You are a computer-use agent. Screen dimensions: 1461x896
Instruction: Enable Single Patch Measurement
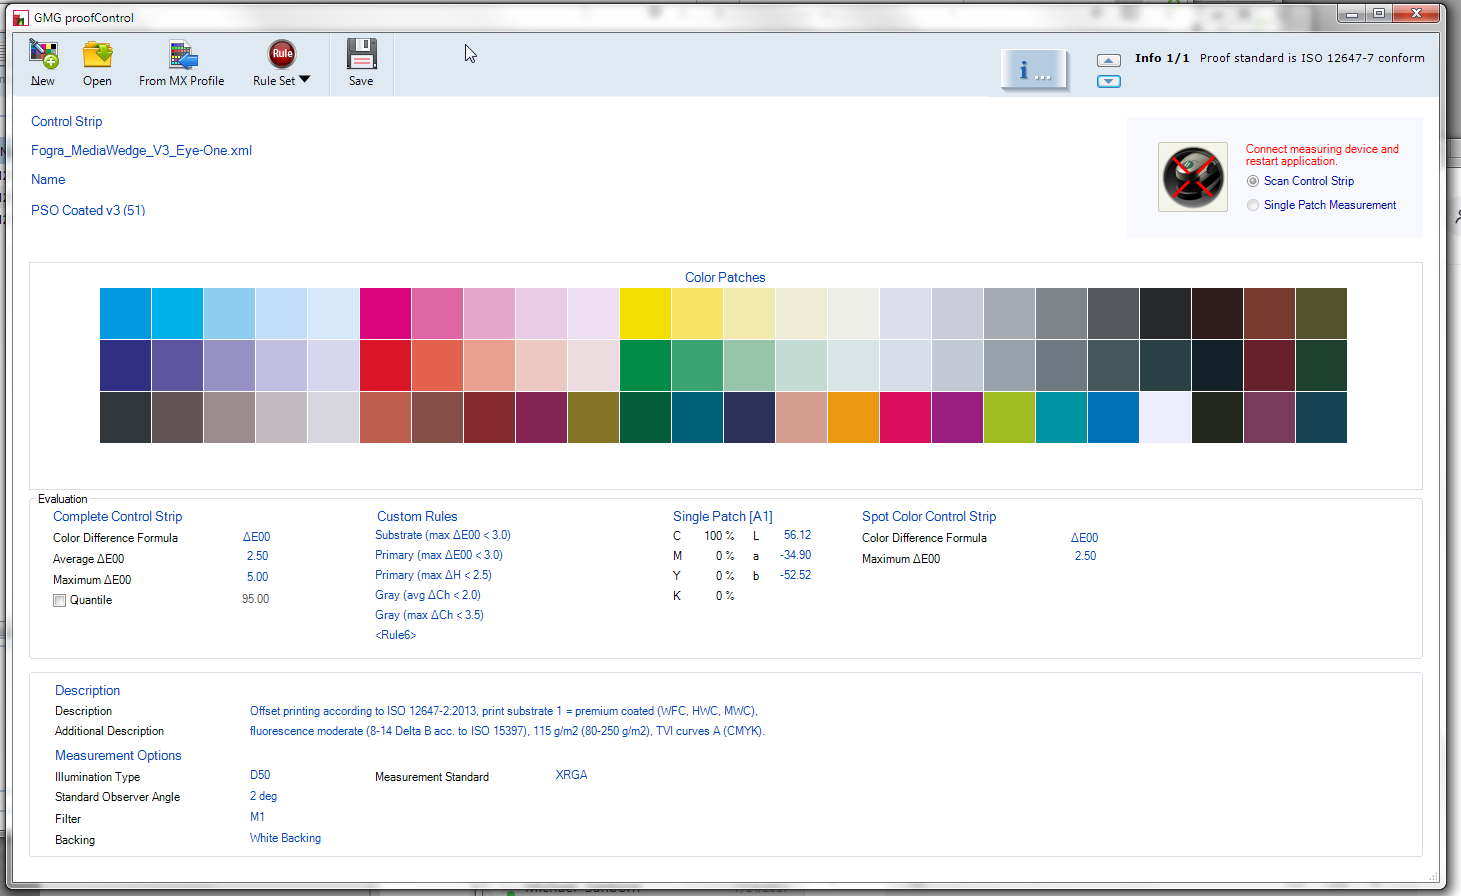pyautogui.click(x=1253, y=204)
